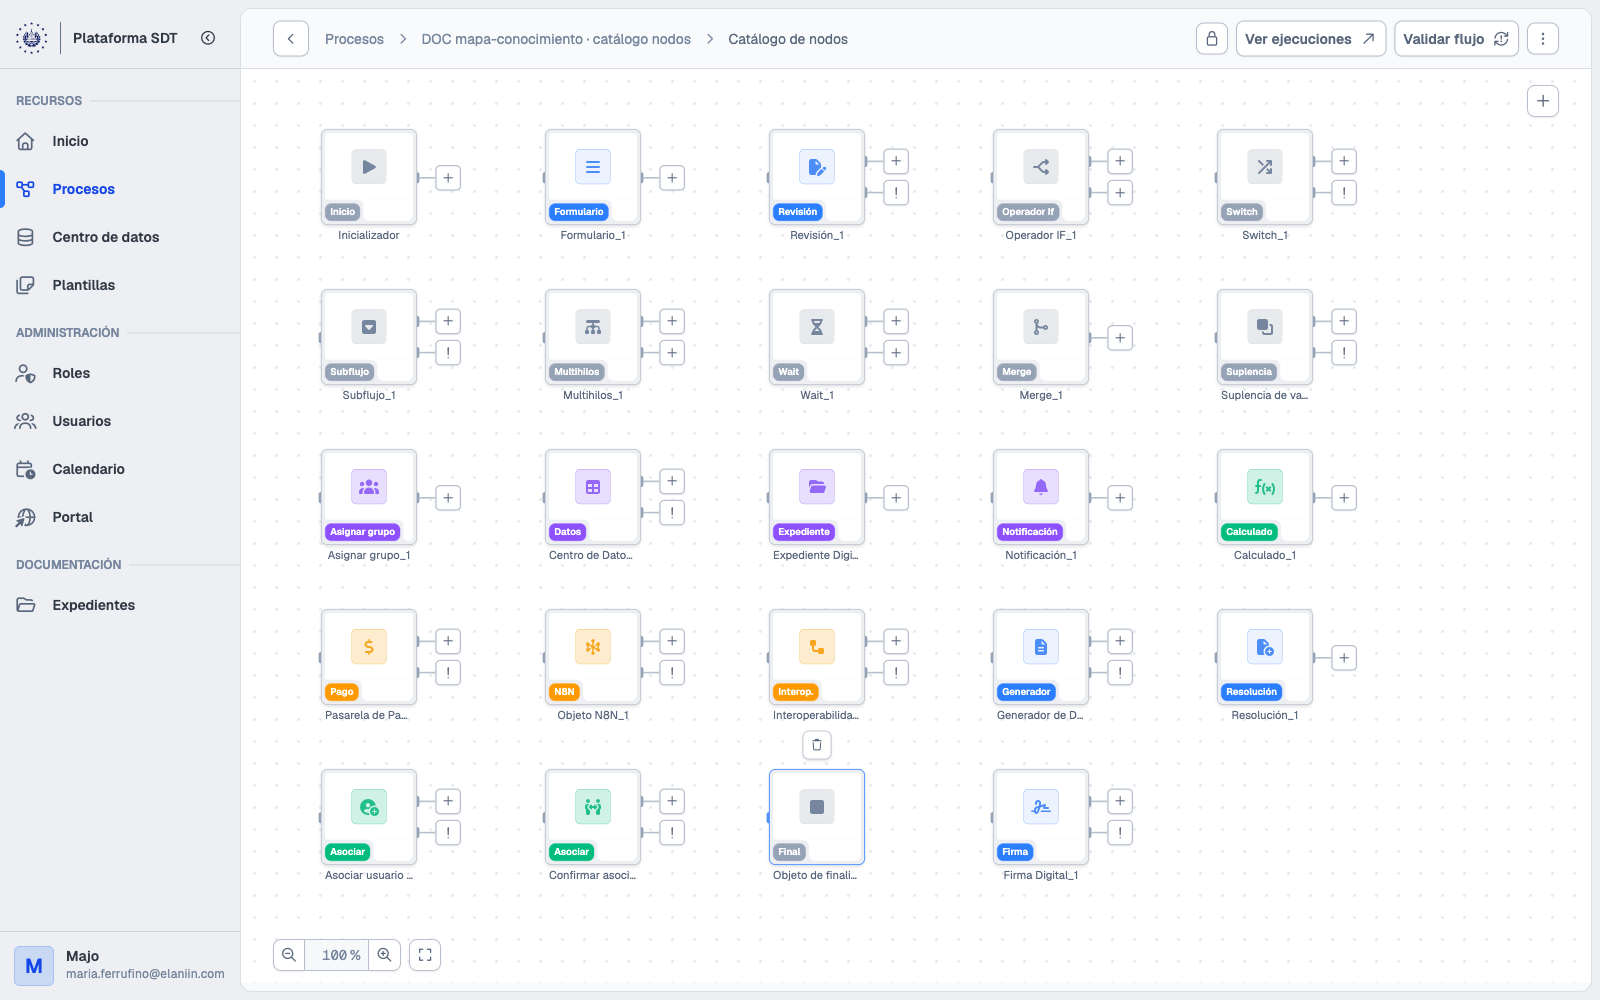
Task: Toggle the lock button in the header
Action: pos(1212,39)
